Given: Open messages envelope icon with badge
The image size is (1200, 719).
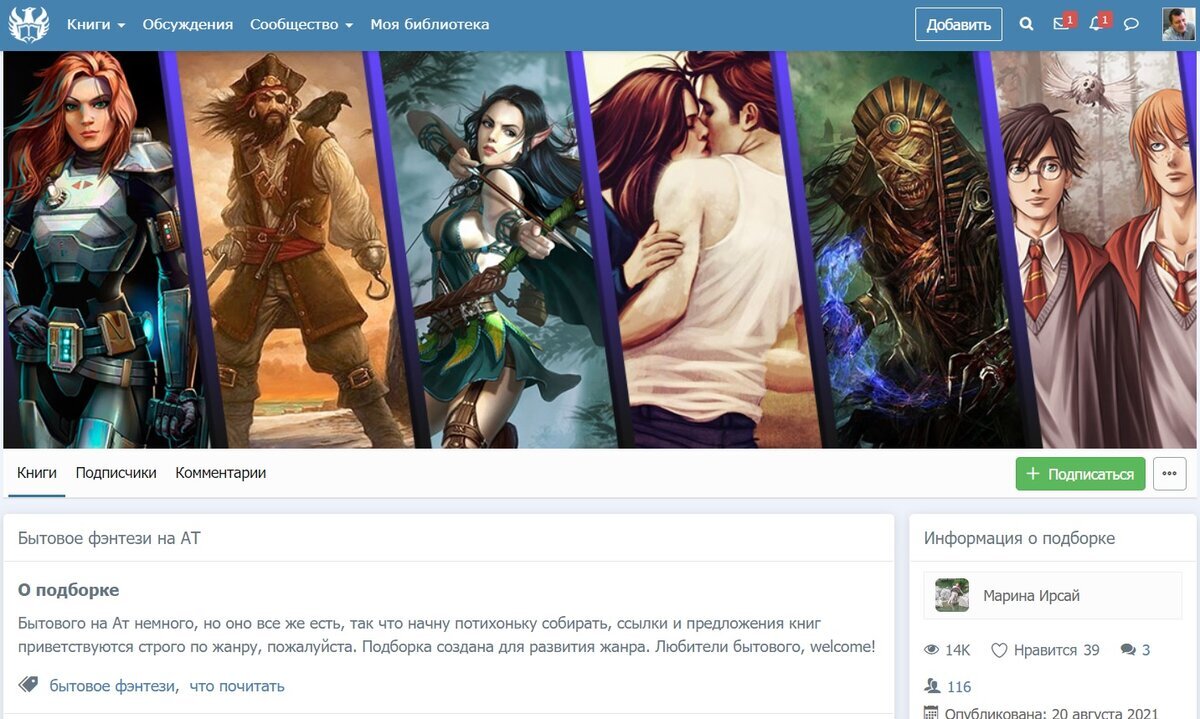Looking at the screenshot, I should click(x=1064, y=23).
